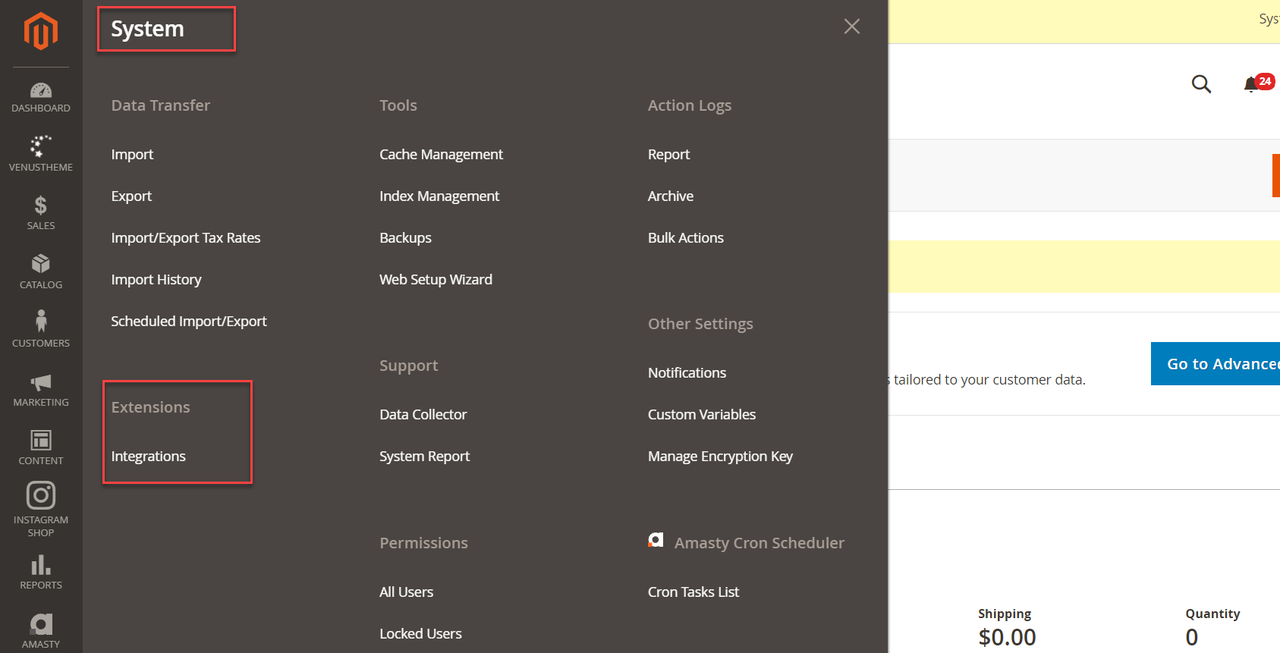Screen dimensions: 1280x653
Task: Click the search magnifier icon
Action: point(1201,84)
